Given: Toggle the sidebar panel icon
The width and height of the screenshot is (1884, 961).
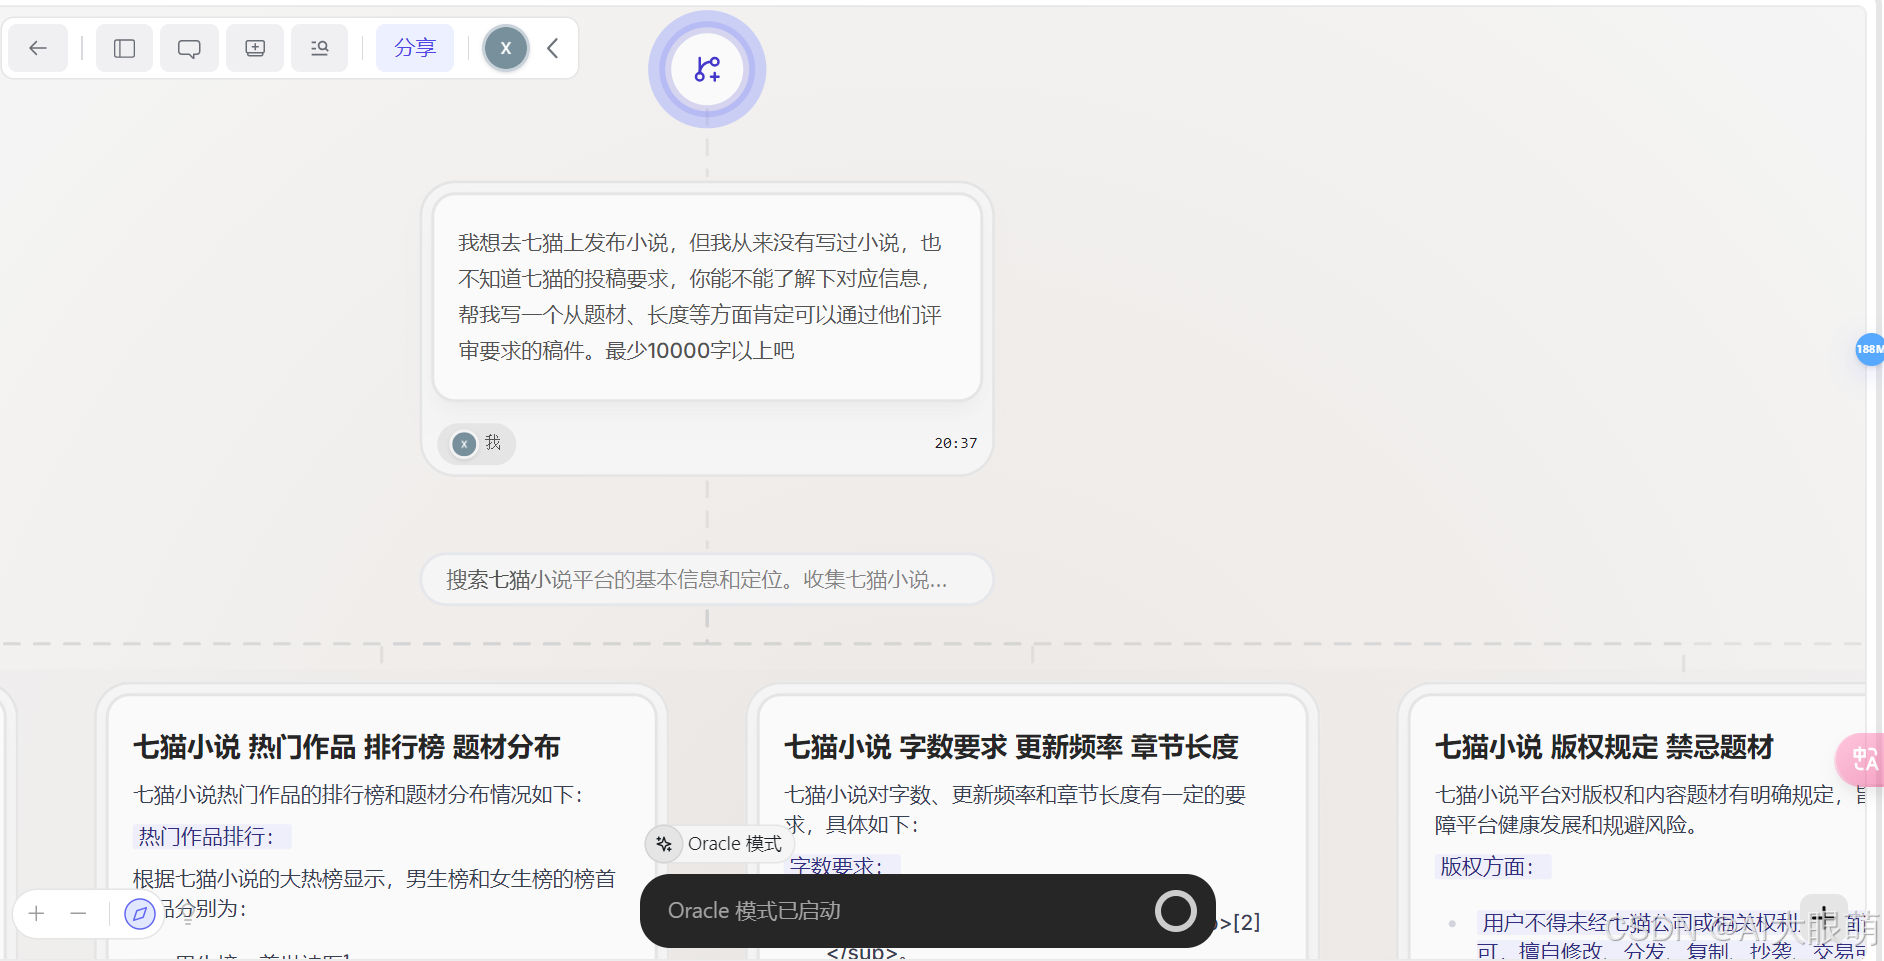Looking at the screenshot, I should (124, 48).
